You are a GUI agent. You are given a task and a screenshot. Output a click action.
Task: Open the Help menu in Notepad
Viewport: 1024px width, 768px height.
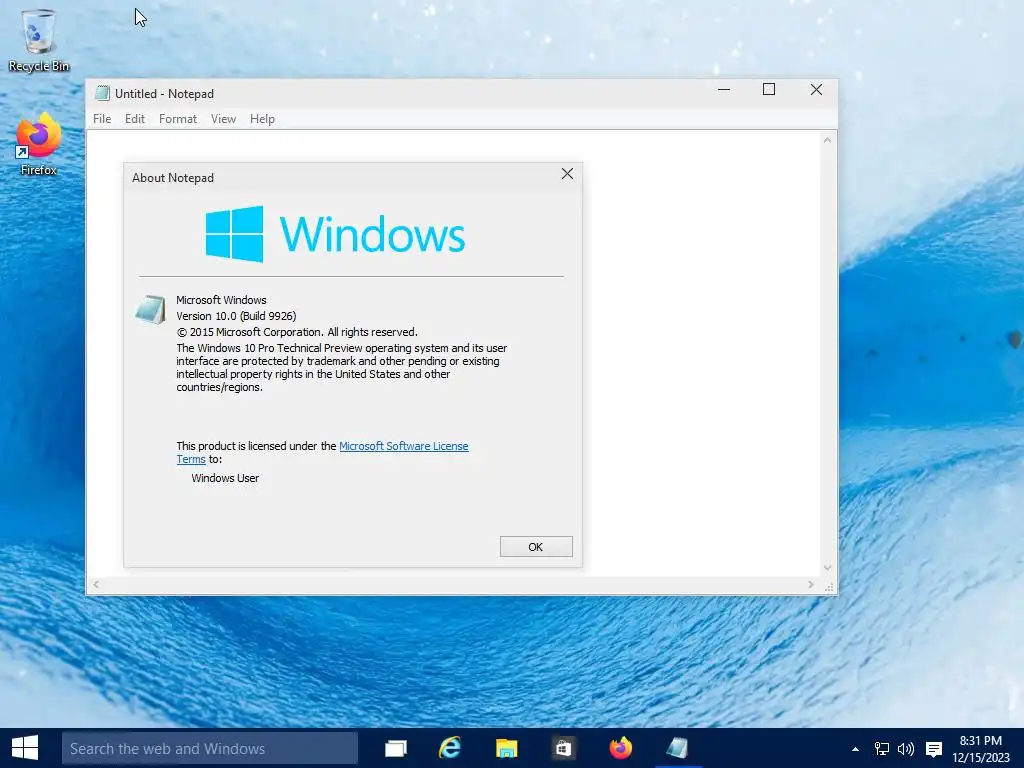(262, 119)
